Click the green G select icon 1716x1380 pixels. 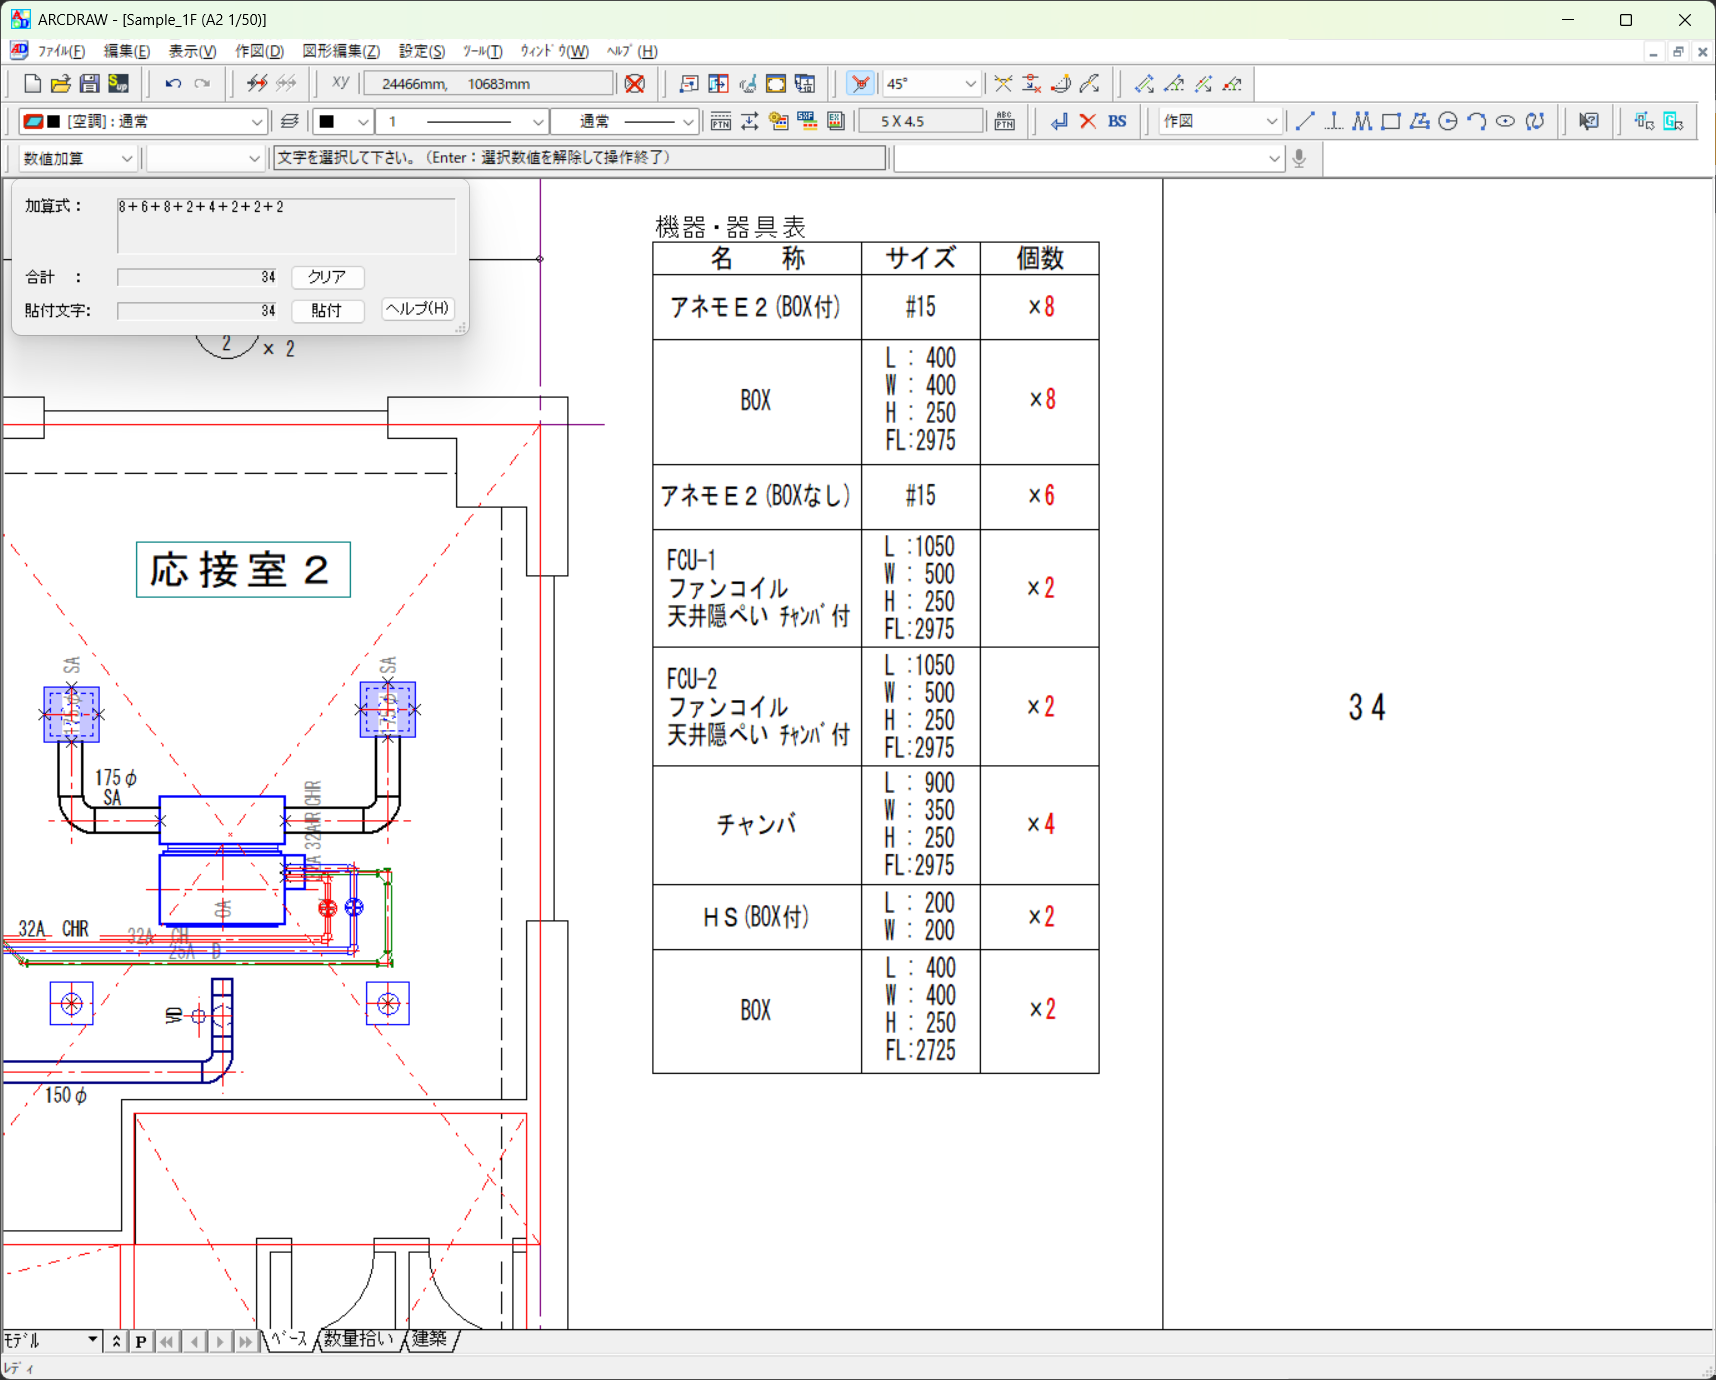[1673, 121]
